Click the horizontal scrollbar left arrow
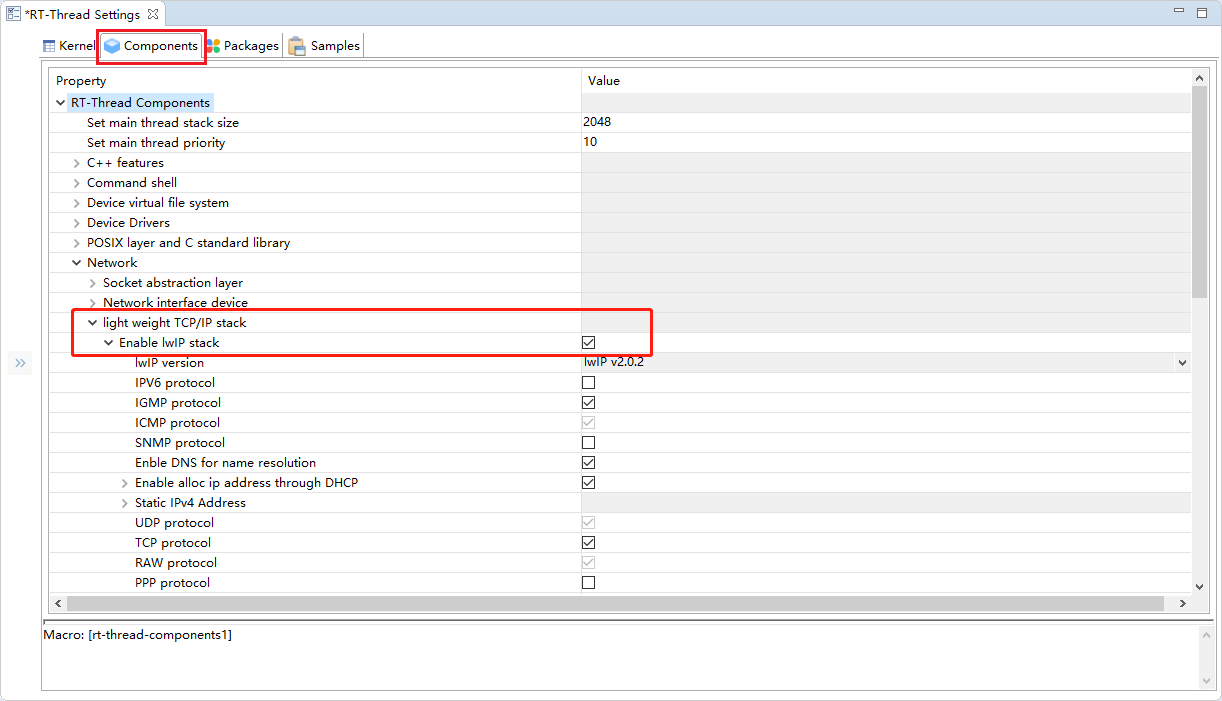 tap(58, 604)
